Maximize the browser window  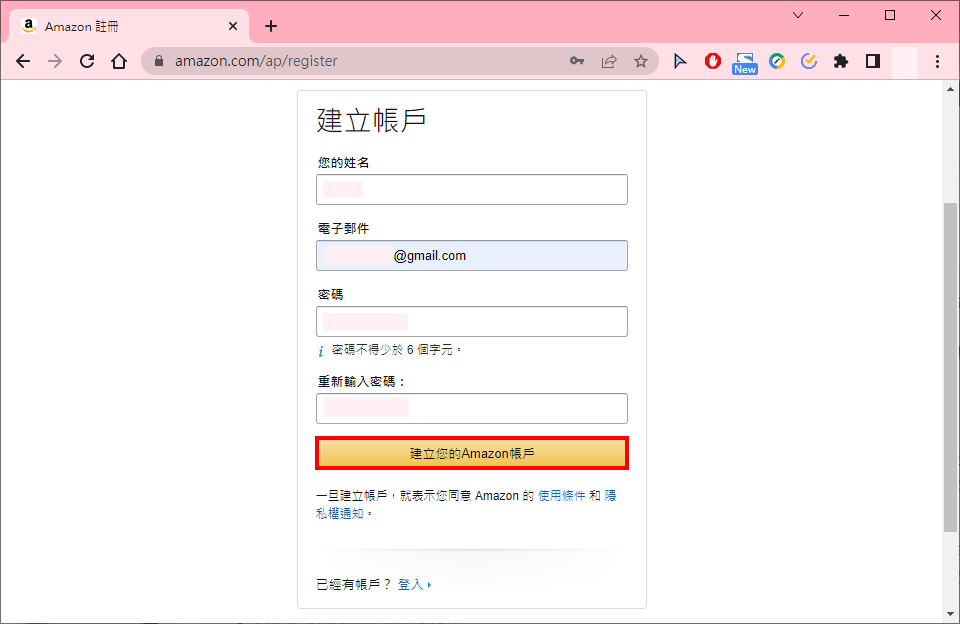coord(890,15)
